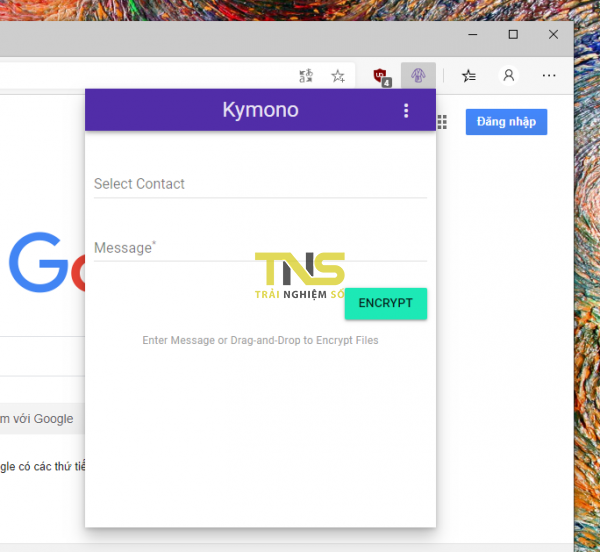Open the Kymono three-dot options menu
The width and height of the screenshot is (600, 552).
coord(406,111)
